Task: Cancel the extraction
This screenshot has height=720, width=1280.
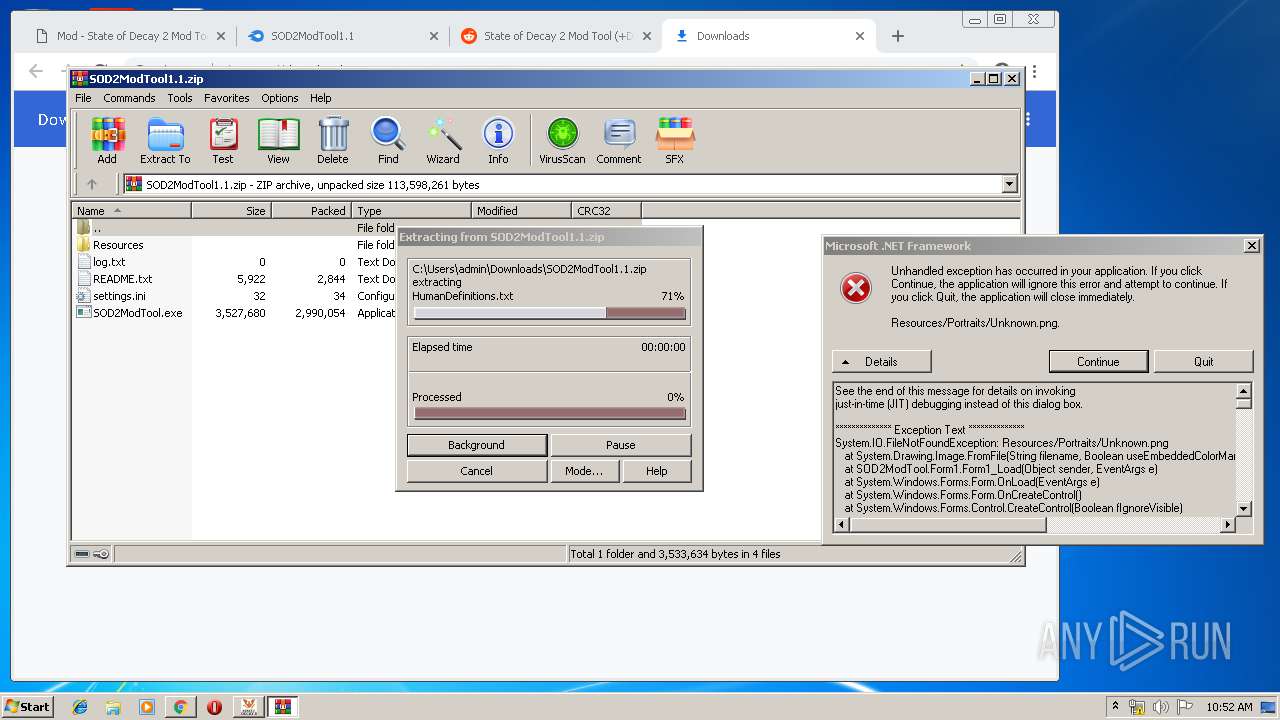Action: [x=476, y=471]
